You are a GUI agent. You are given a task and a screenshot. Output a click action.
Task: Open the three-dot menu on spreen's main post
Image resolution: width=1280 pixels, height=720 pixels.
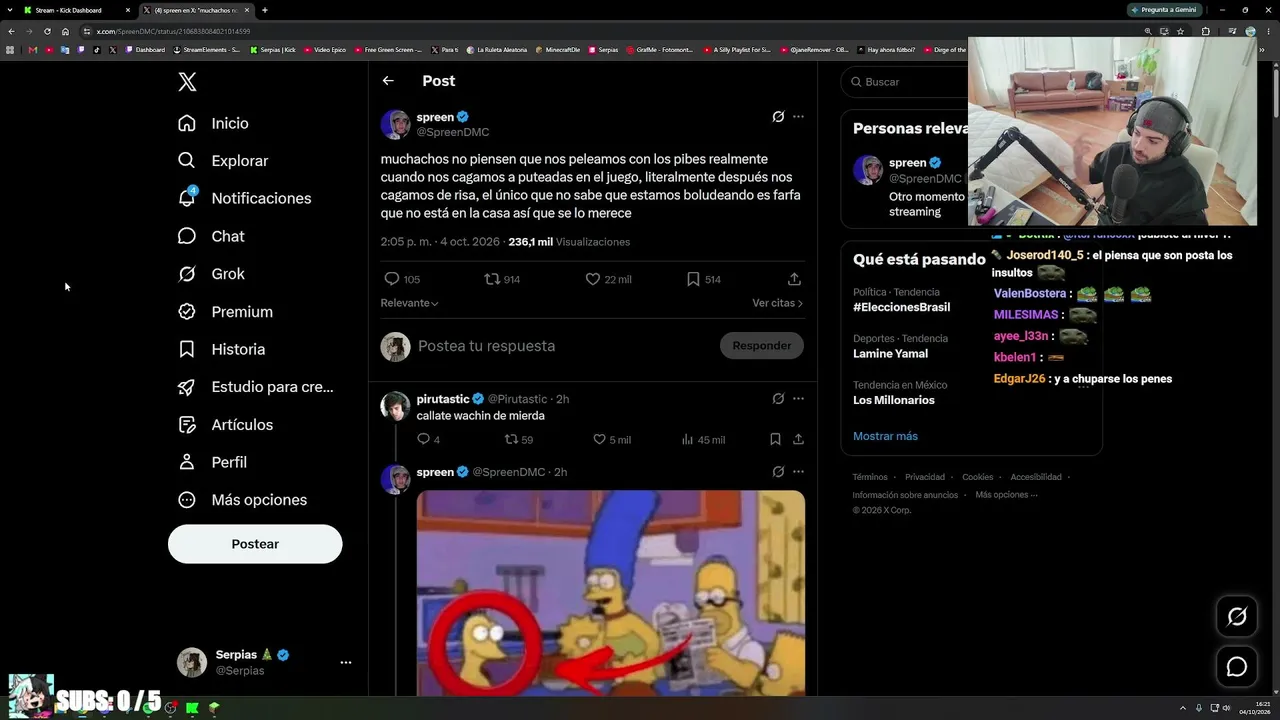(798, 117)
